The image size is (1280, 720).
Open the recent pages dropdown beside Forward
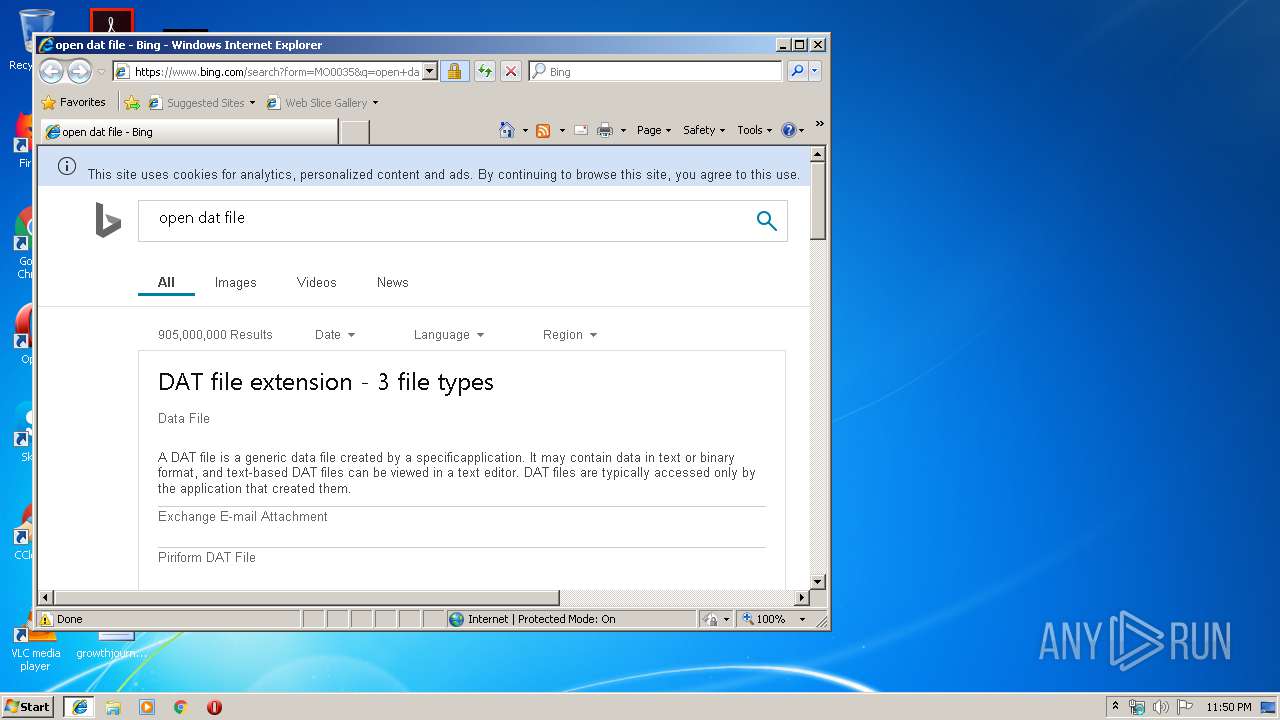pos(101,72)
